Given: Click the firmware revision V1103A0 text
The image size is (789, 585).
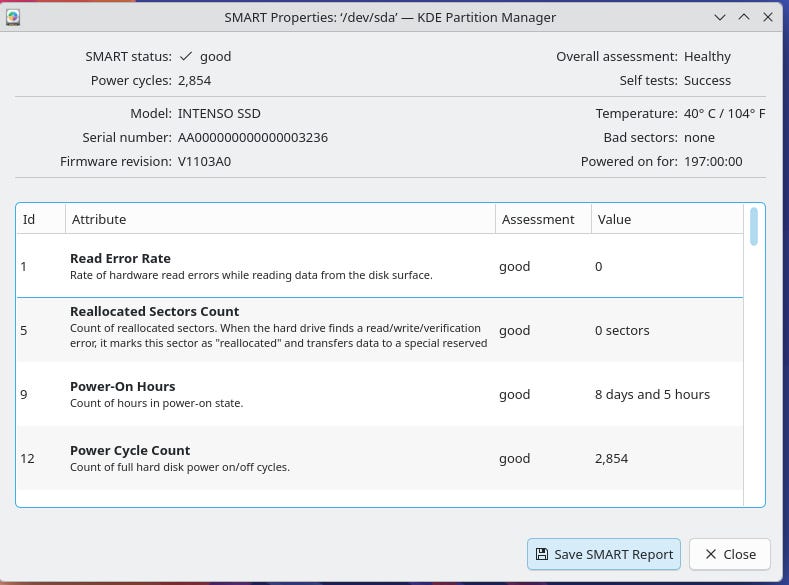Looking at the screenshot, I should 204,161.
